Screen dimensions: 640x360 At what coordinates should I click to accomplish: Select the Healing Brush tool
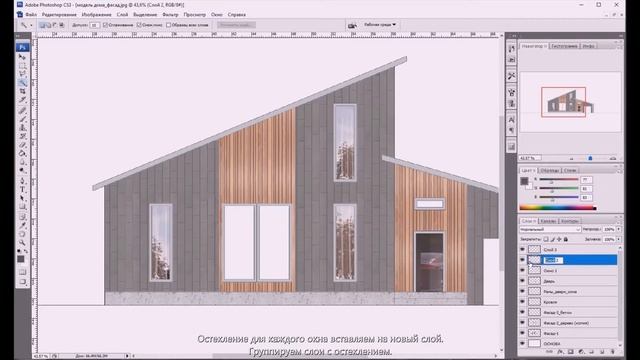(x=22, y=110)
